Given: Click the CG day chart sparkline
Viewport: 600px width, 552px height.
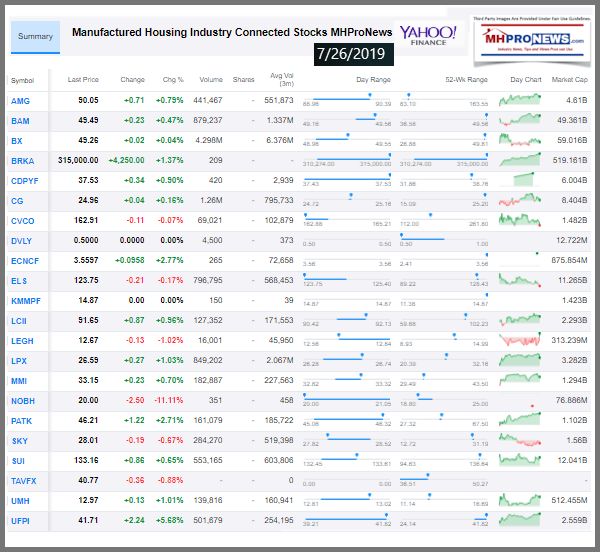Looking at the screenshot, I should click(520, 199).
